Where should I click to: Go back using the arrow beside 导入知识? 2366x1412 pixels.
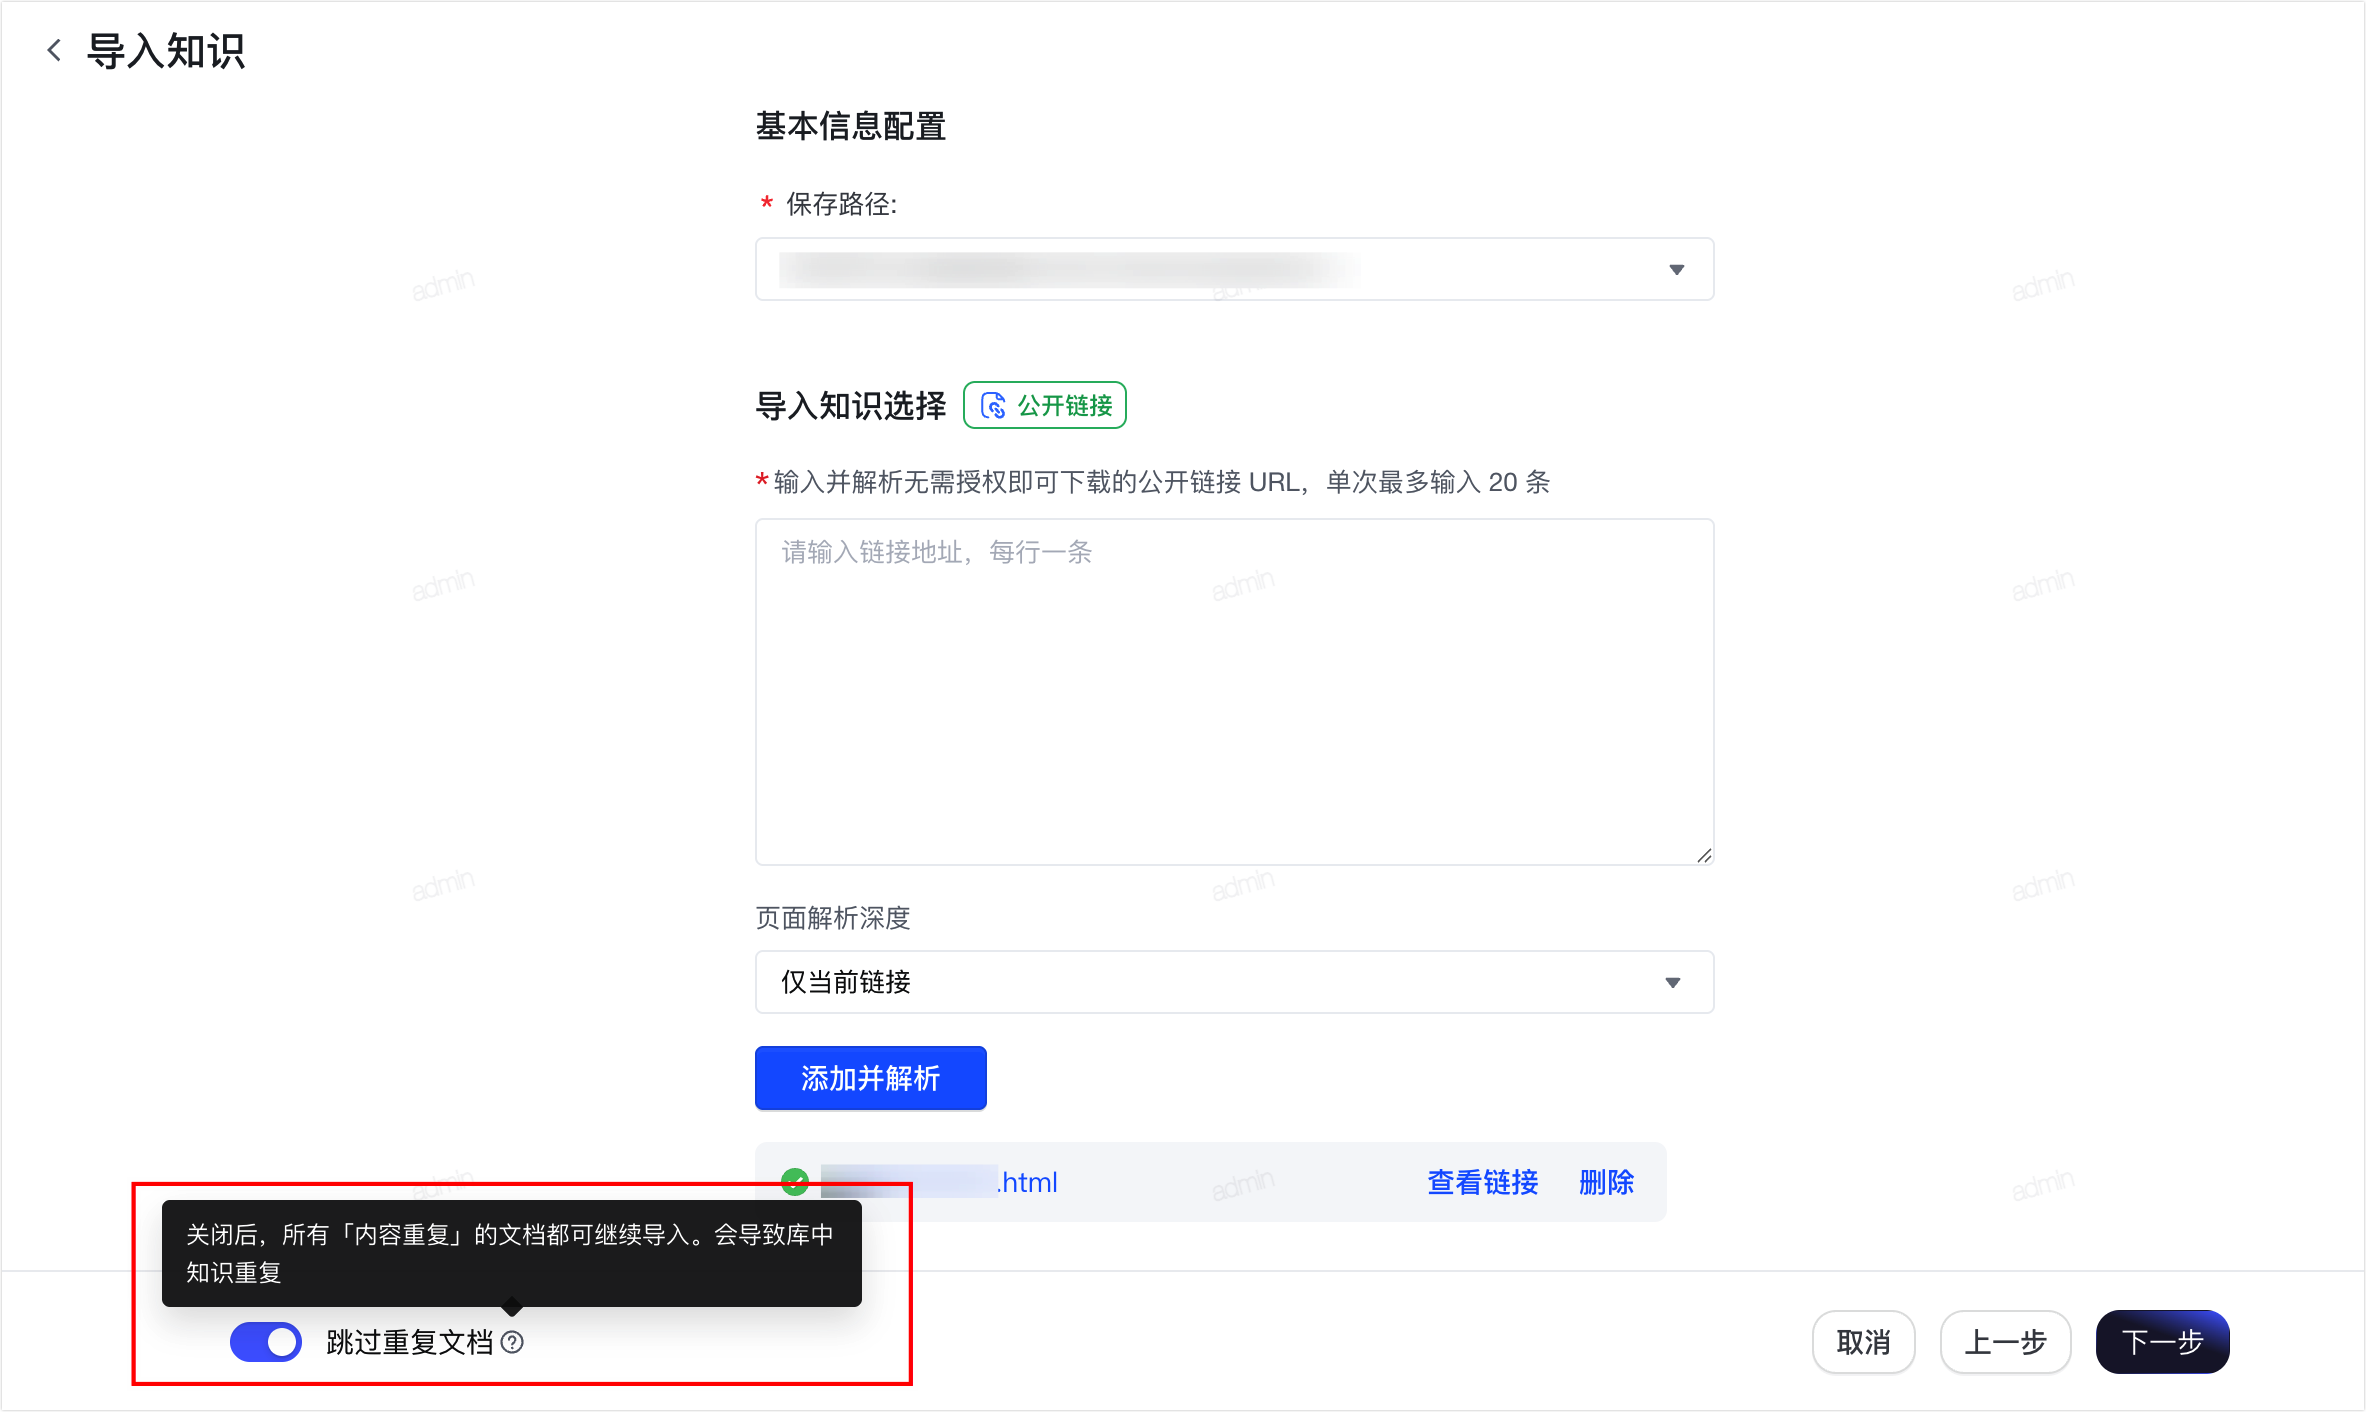[x=54, y=50]
